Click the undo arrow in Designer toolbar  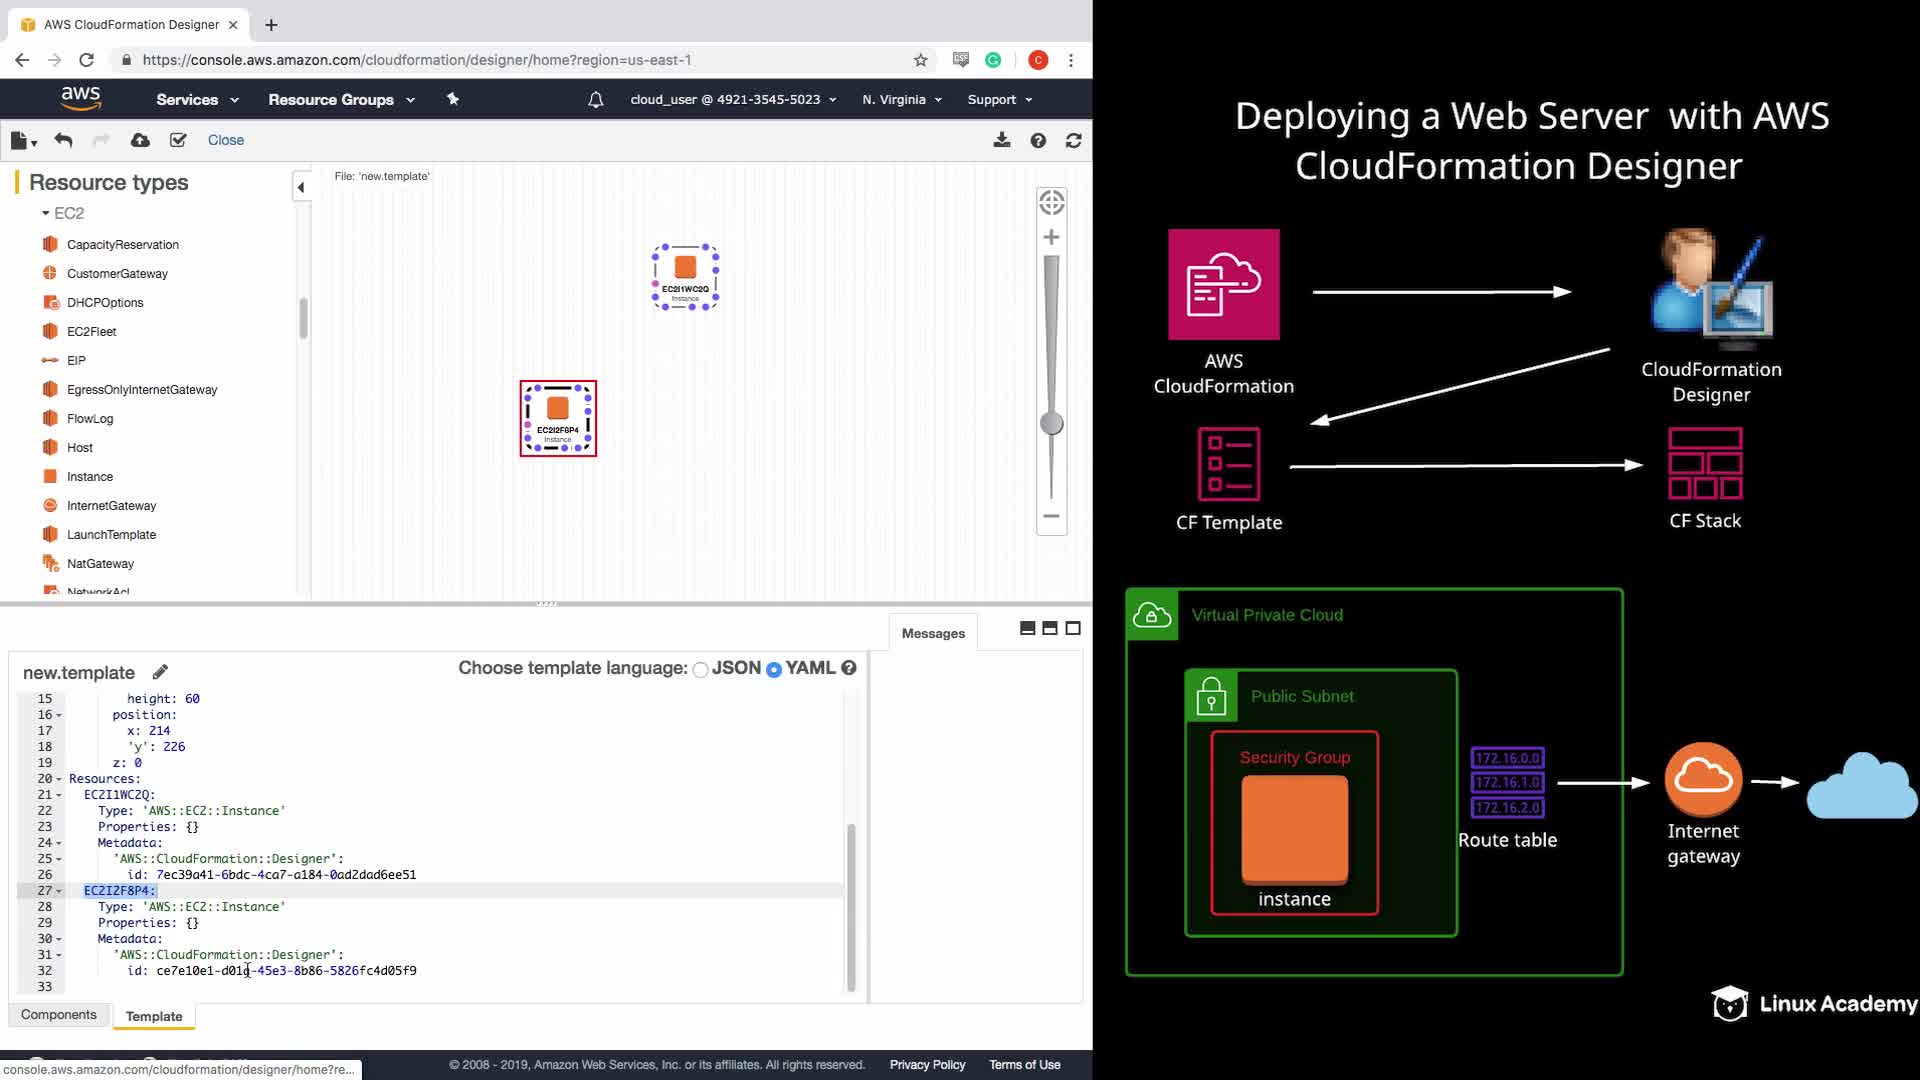63,140
